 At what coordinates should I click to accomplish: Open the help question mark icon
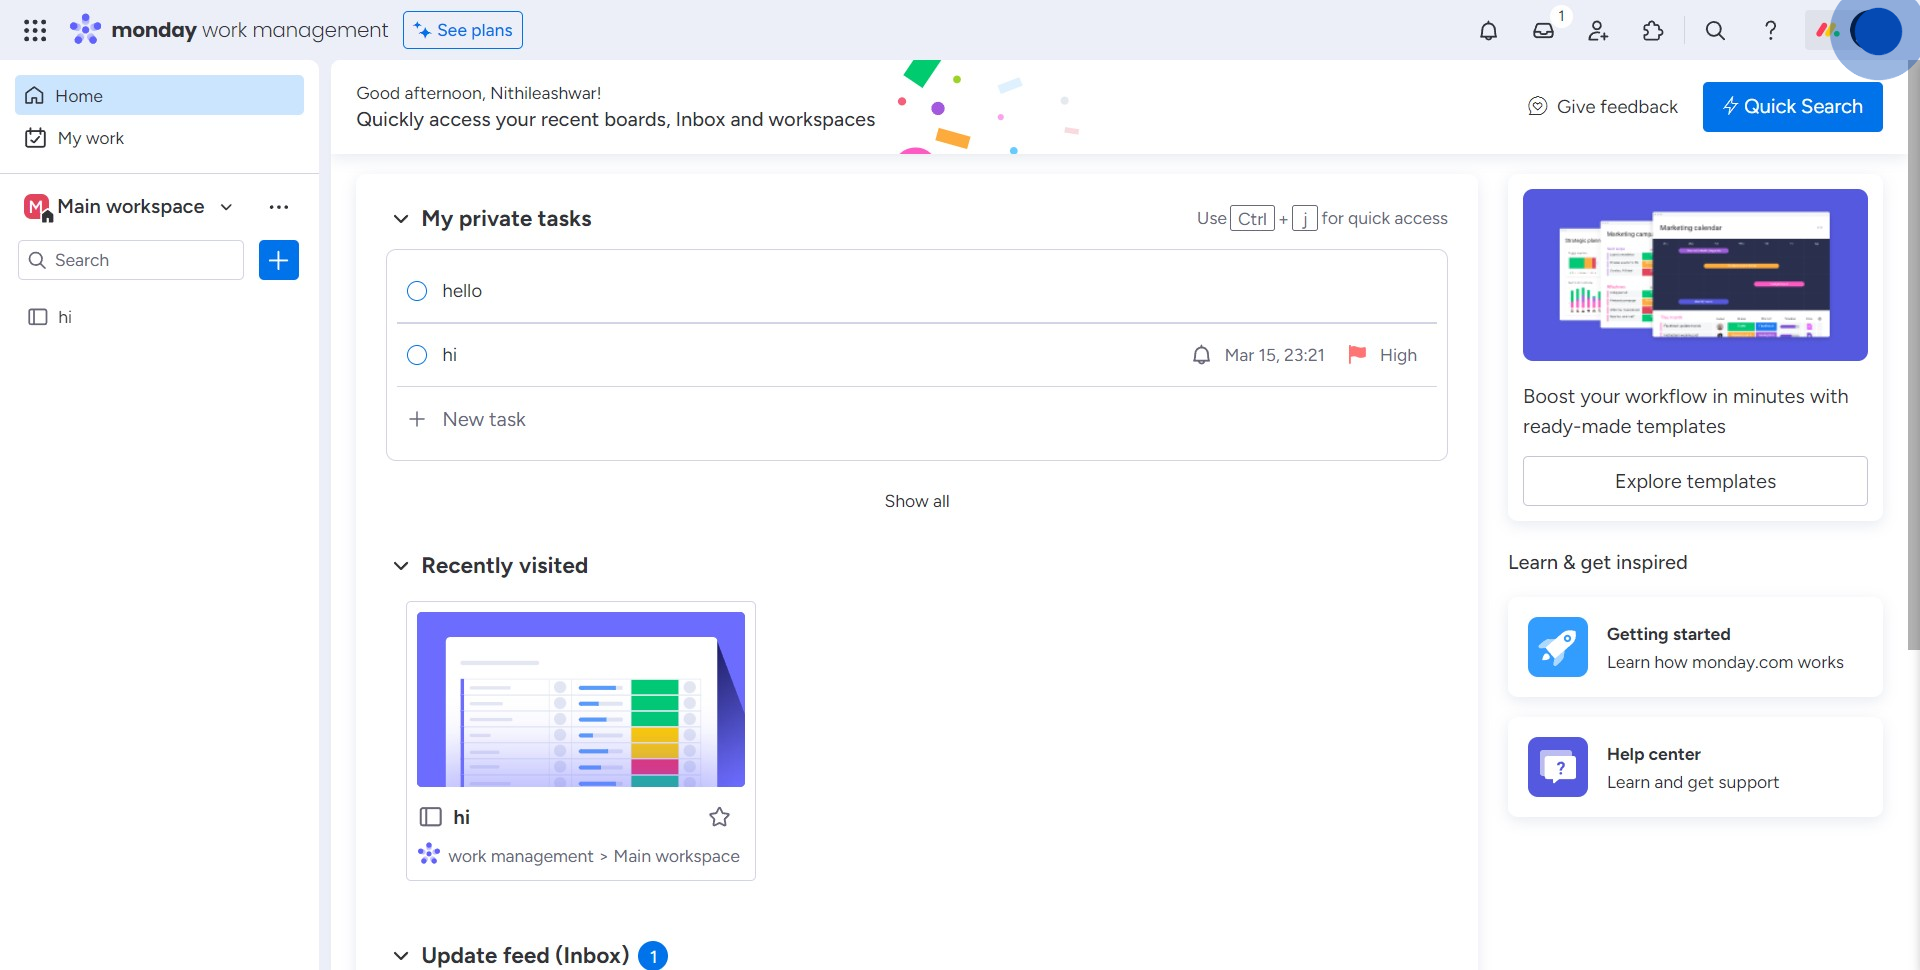pyautogui.click(x=1770, y=31)
